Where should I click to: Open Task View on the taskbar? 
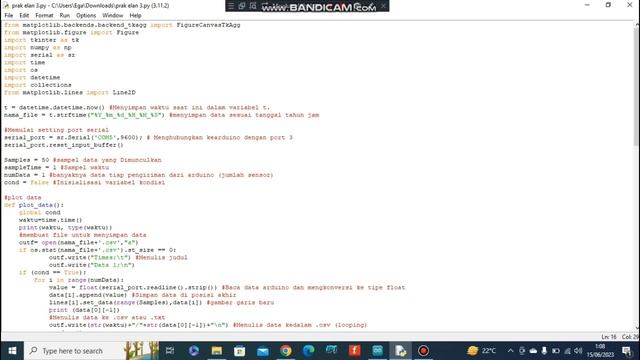[170, 351]
